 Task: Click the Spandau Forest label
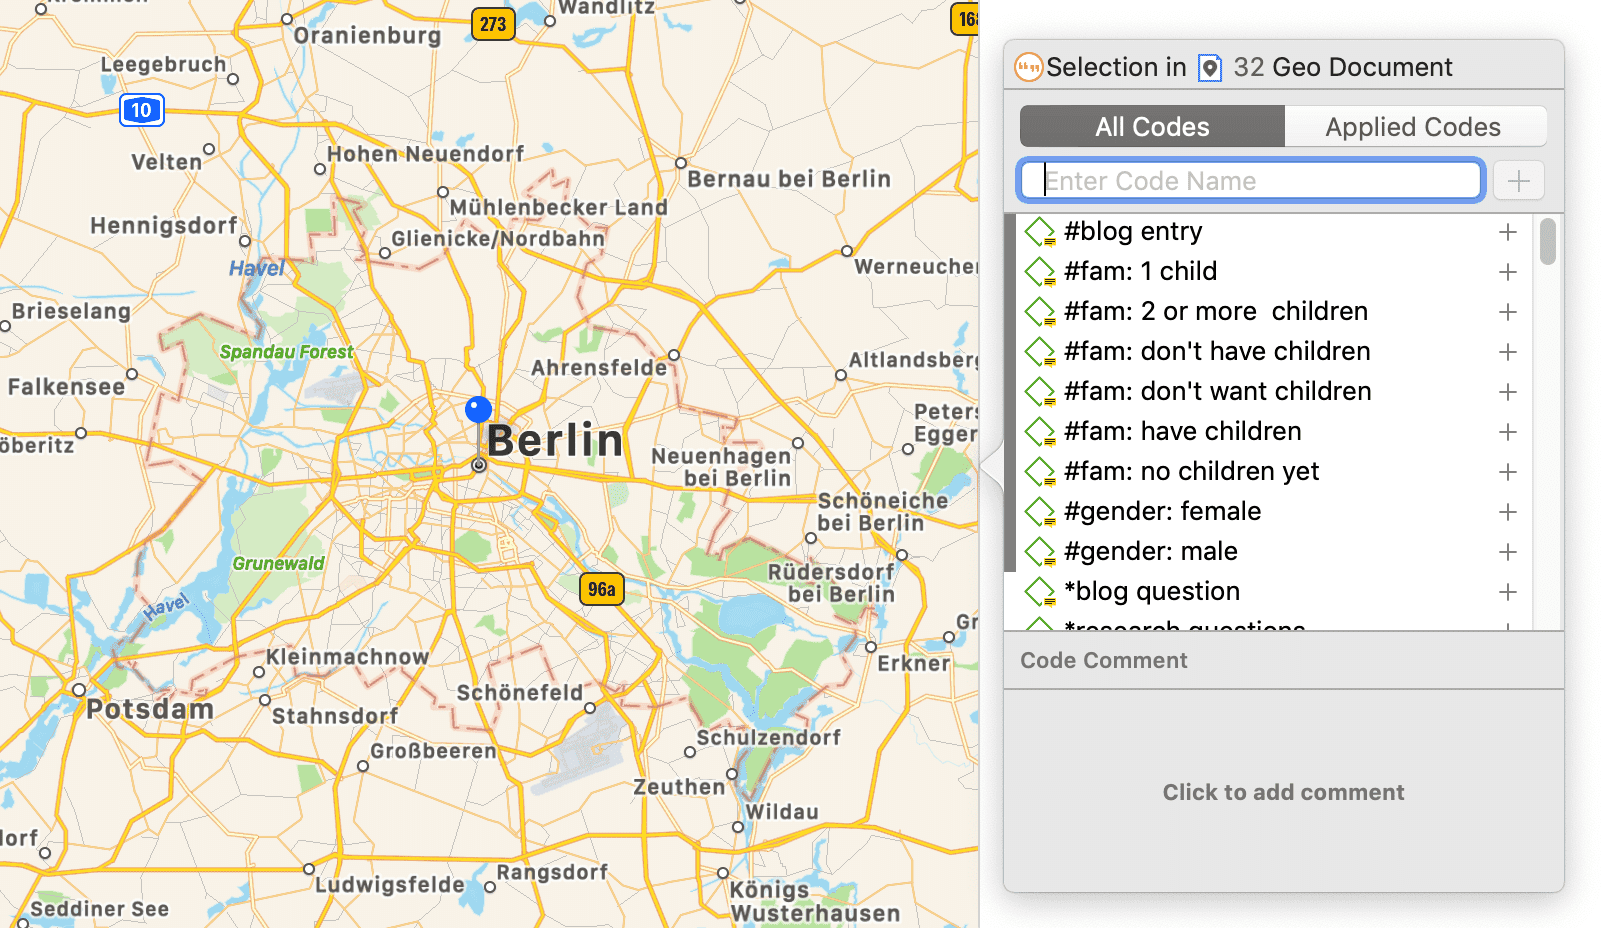click(286, 352)
